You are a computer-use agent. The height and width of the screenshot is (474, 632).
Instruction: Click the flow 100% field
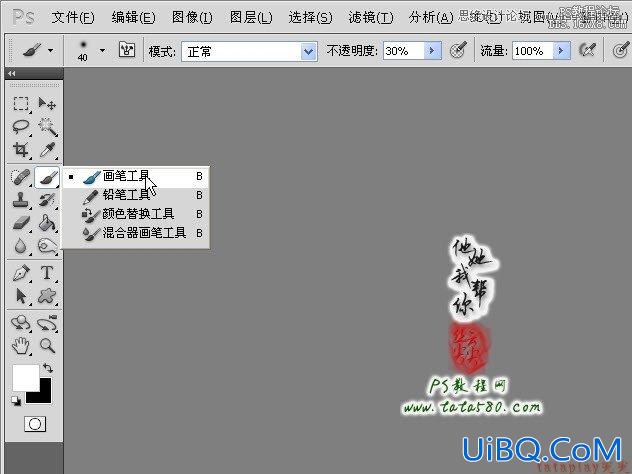coord(533,51)
